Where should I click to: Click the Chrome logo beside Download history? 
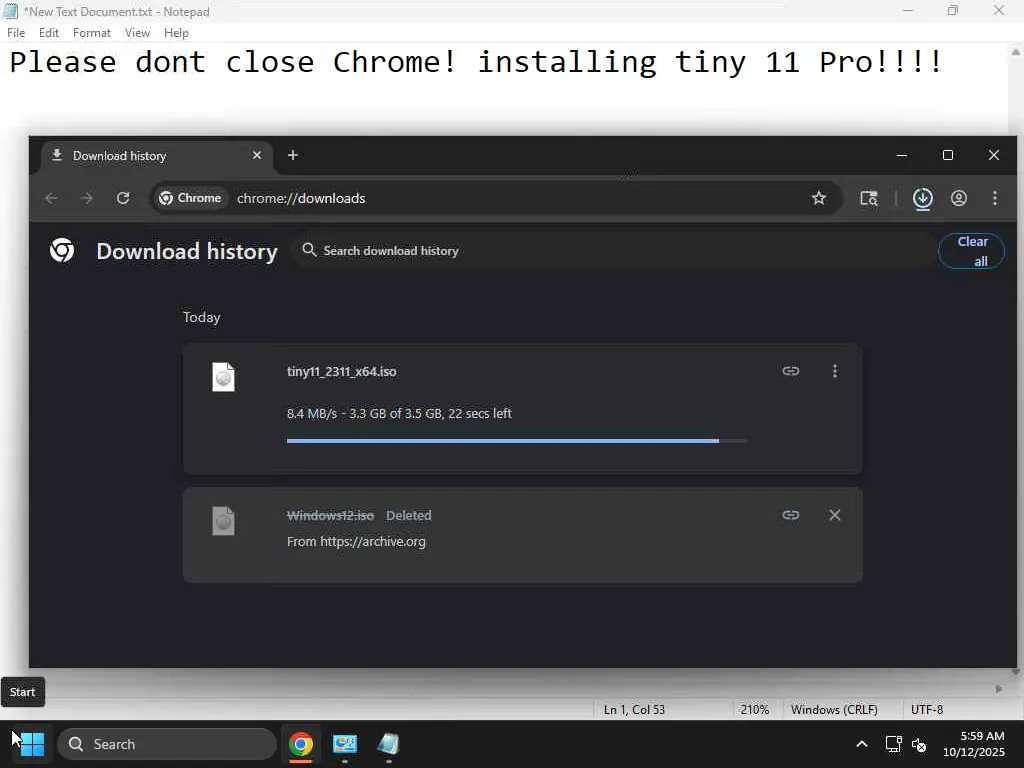tap(62, 251)
